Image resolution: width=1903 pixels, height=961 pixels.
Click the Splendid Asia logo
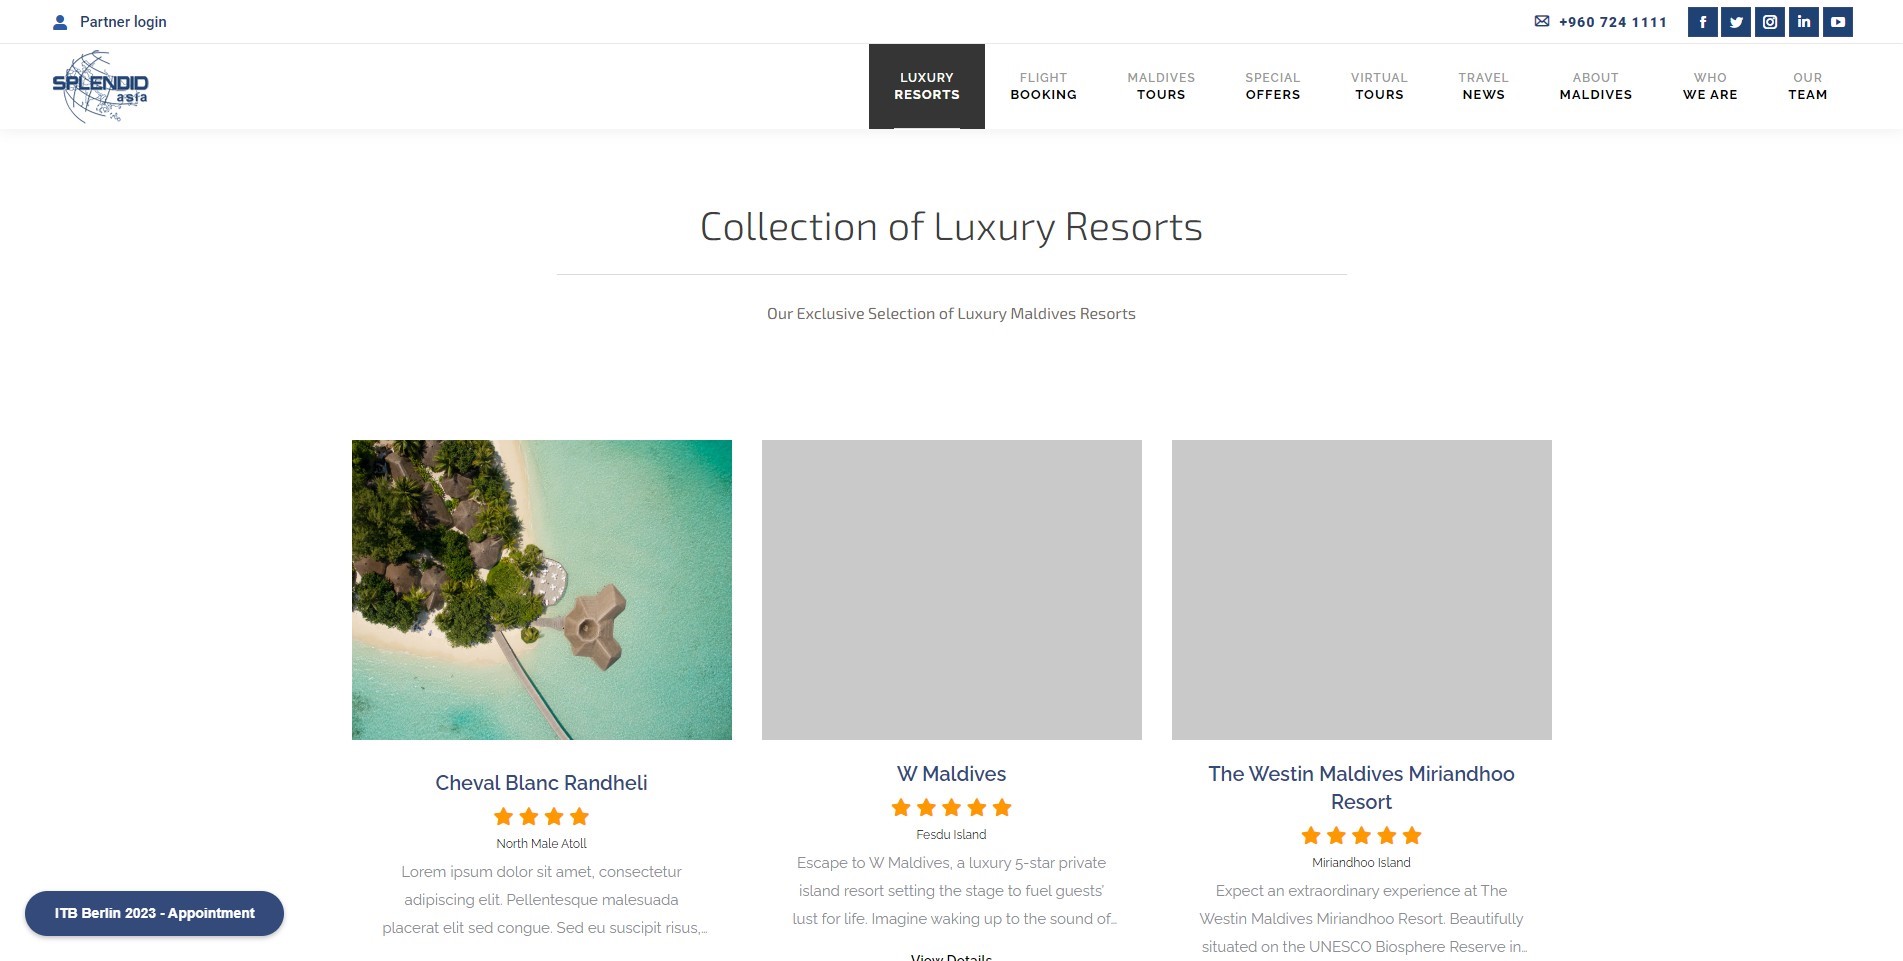click(x=100, y=87)
